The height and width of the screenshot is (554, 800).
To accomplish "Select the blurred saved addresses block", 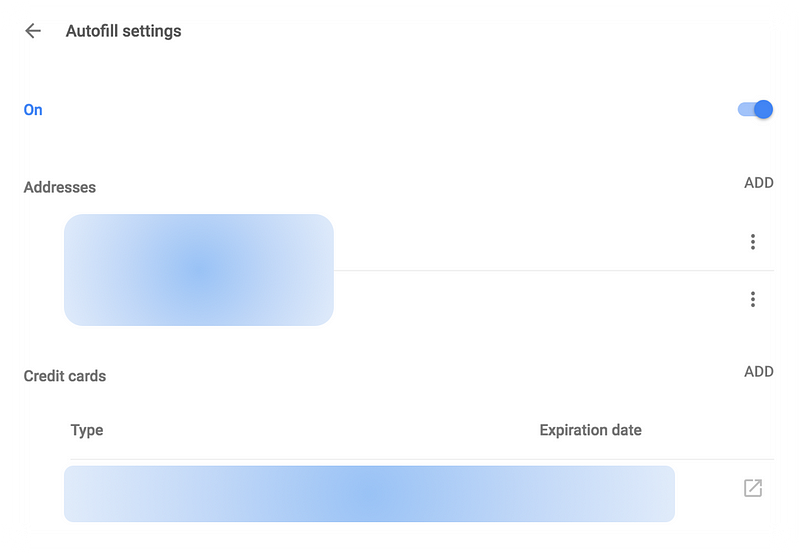I will pos(199,270).
